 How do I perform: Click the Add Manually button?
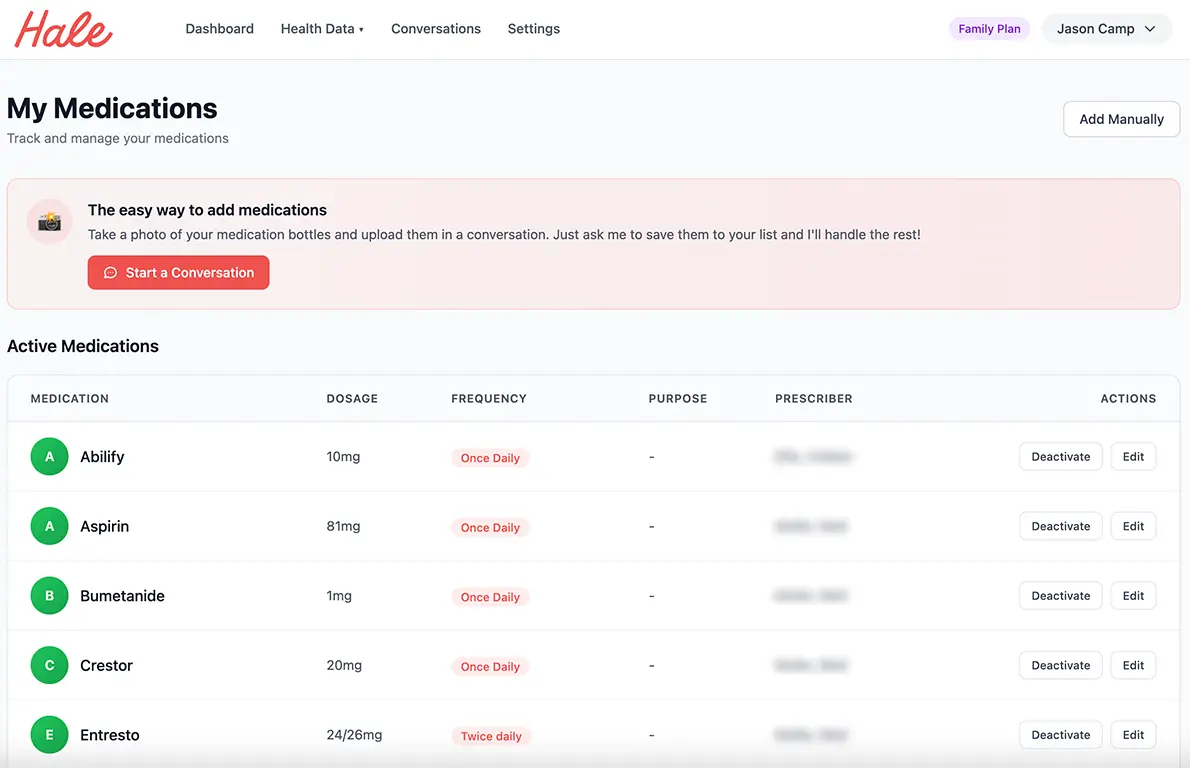(x=1121, y=119)
